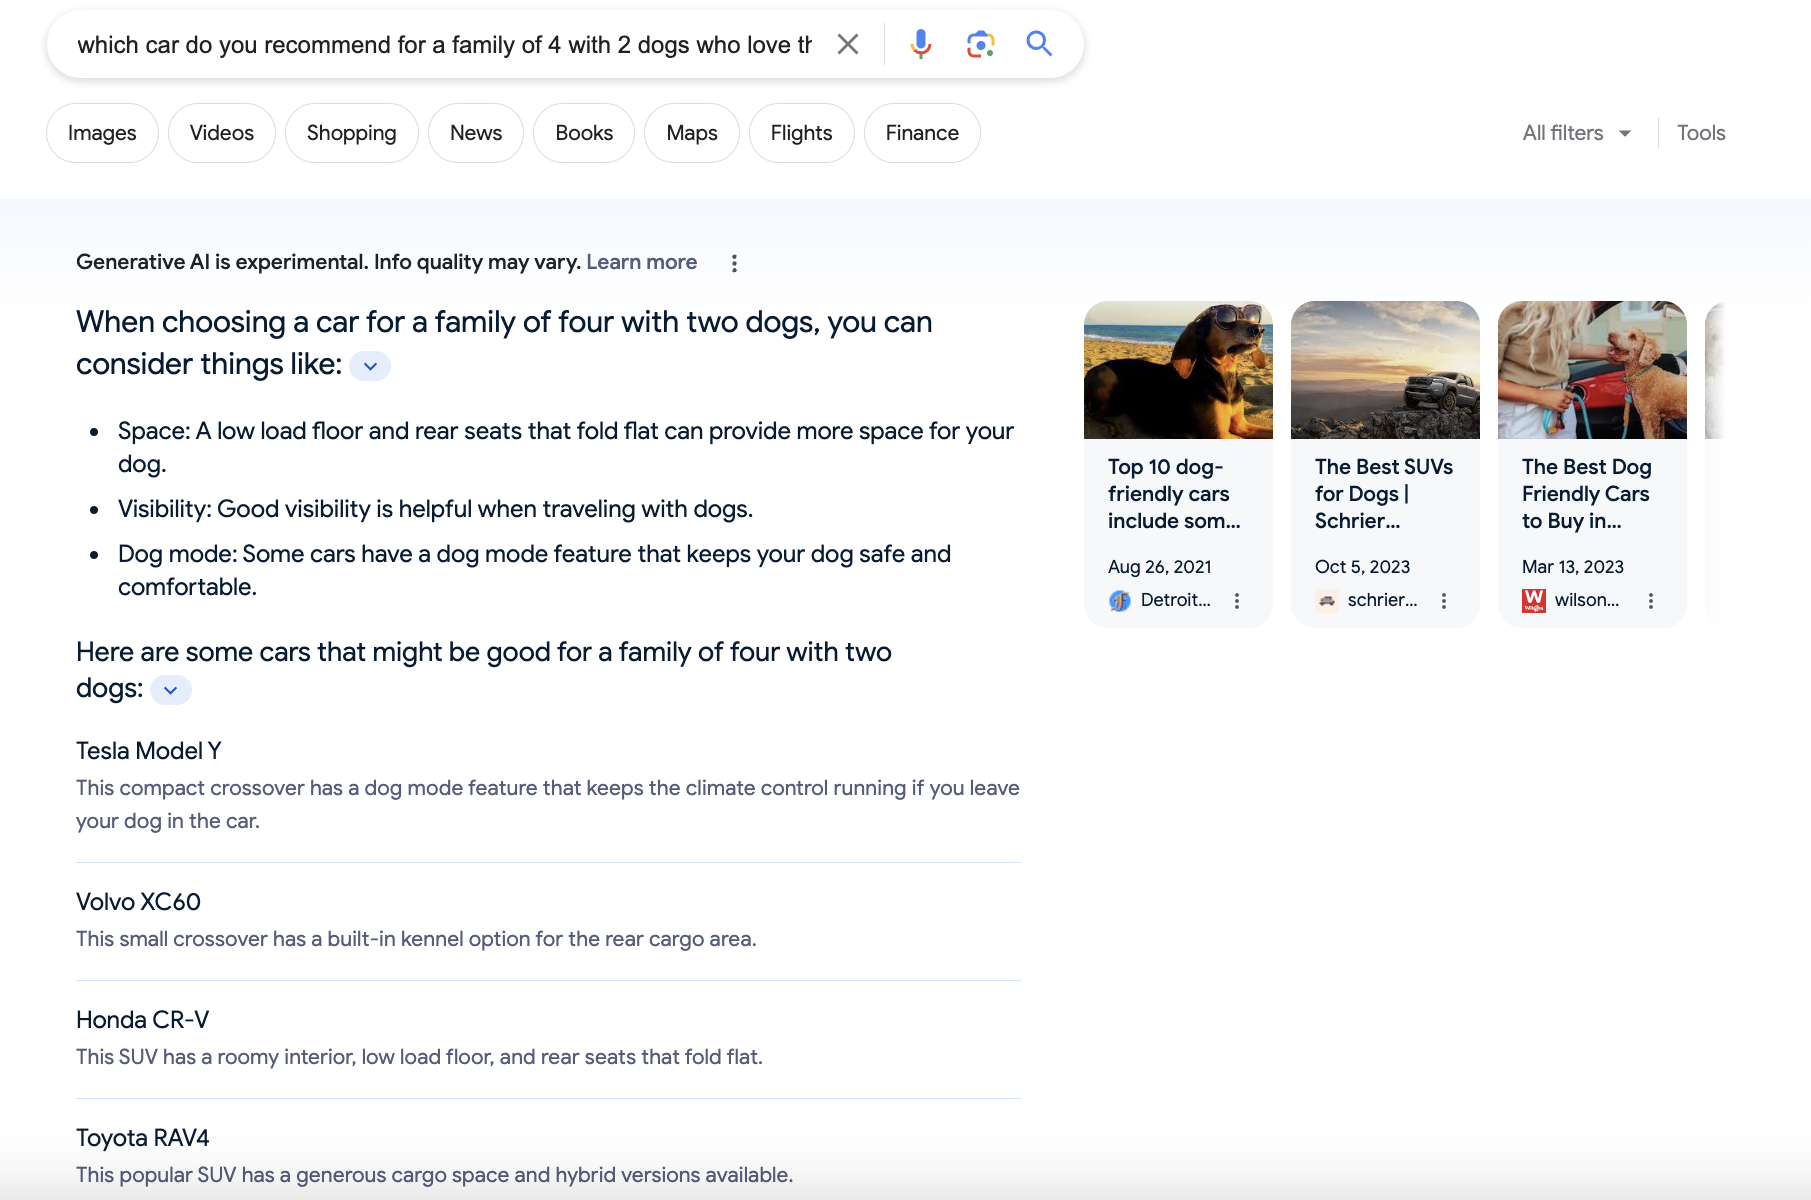Click the 'Visibility: Good visibility' bullet text
1811x1200 pixels.
(435, 509)
